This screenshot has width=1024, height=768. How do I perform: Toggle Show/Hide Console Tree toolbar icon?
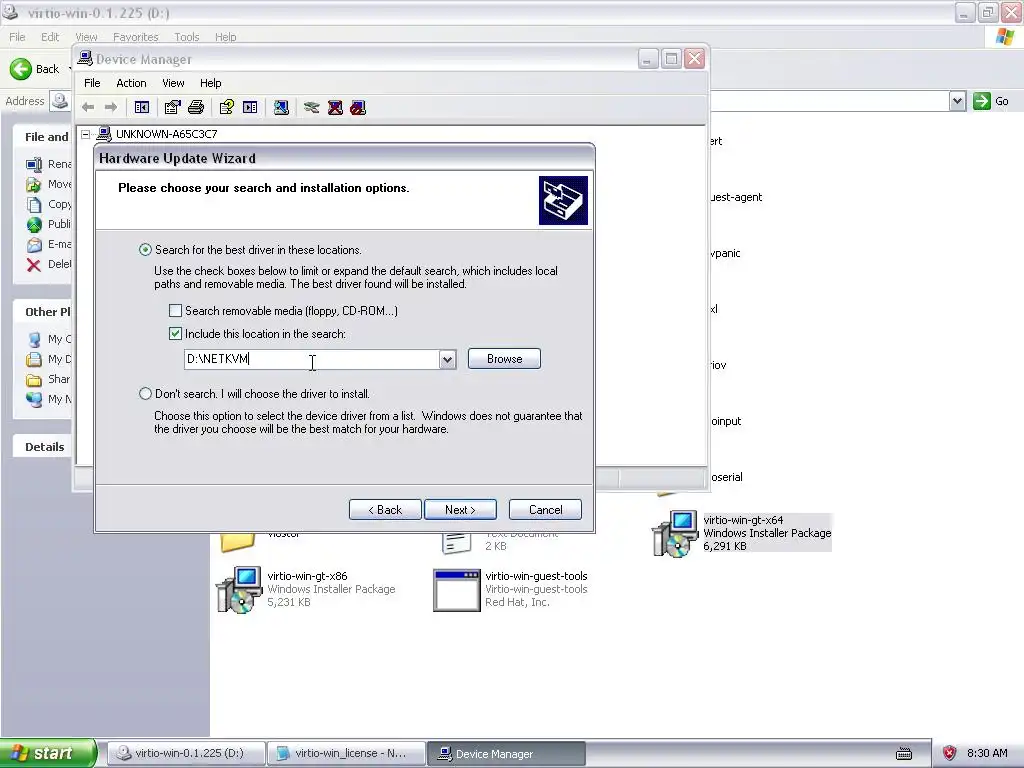(142, 107)
